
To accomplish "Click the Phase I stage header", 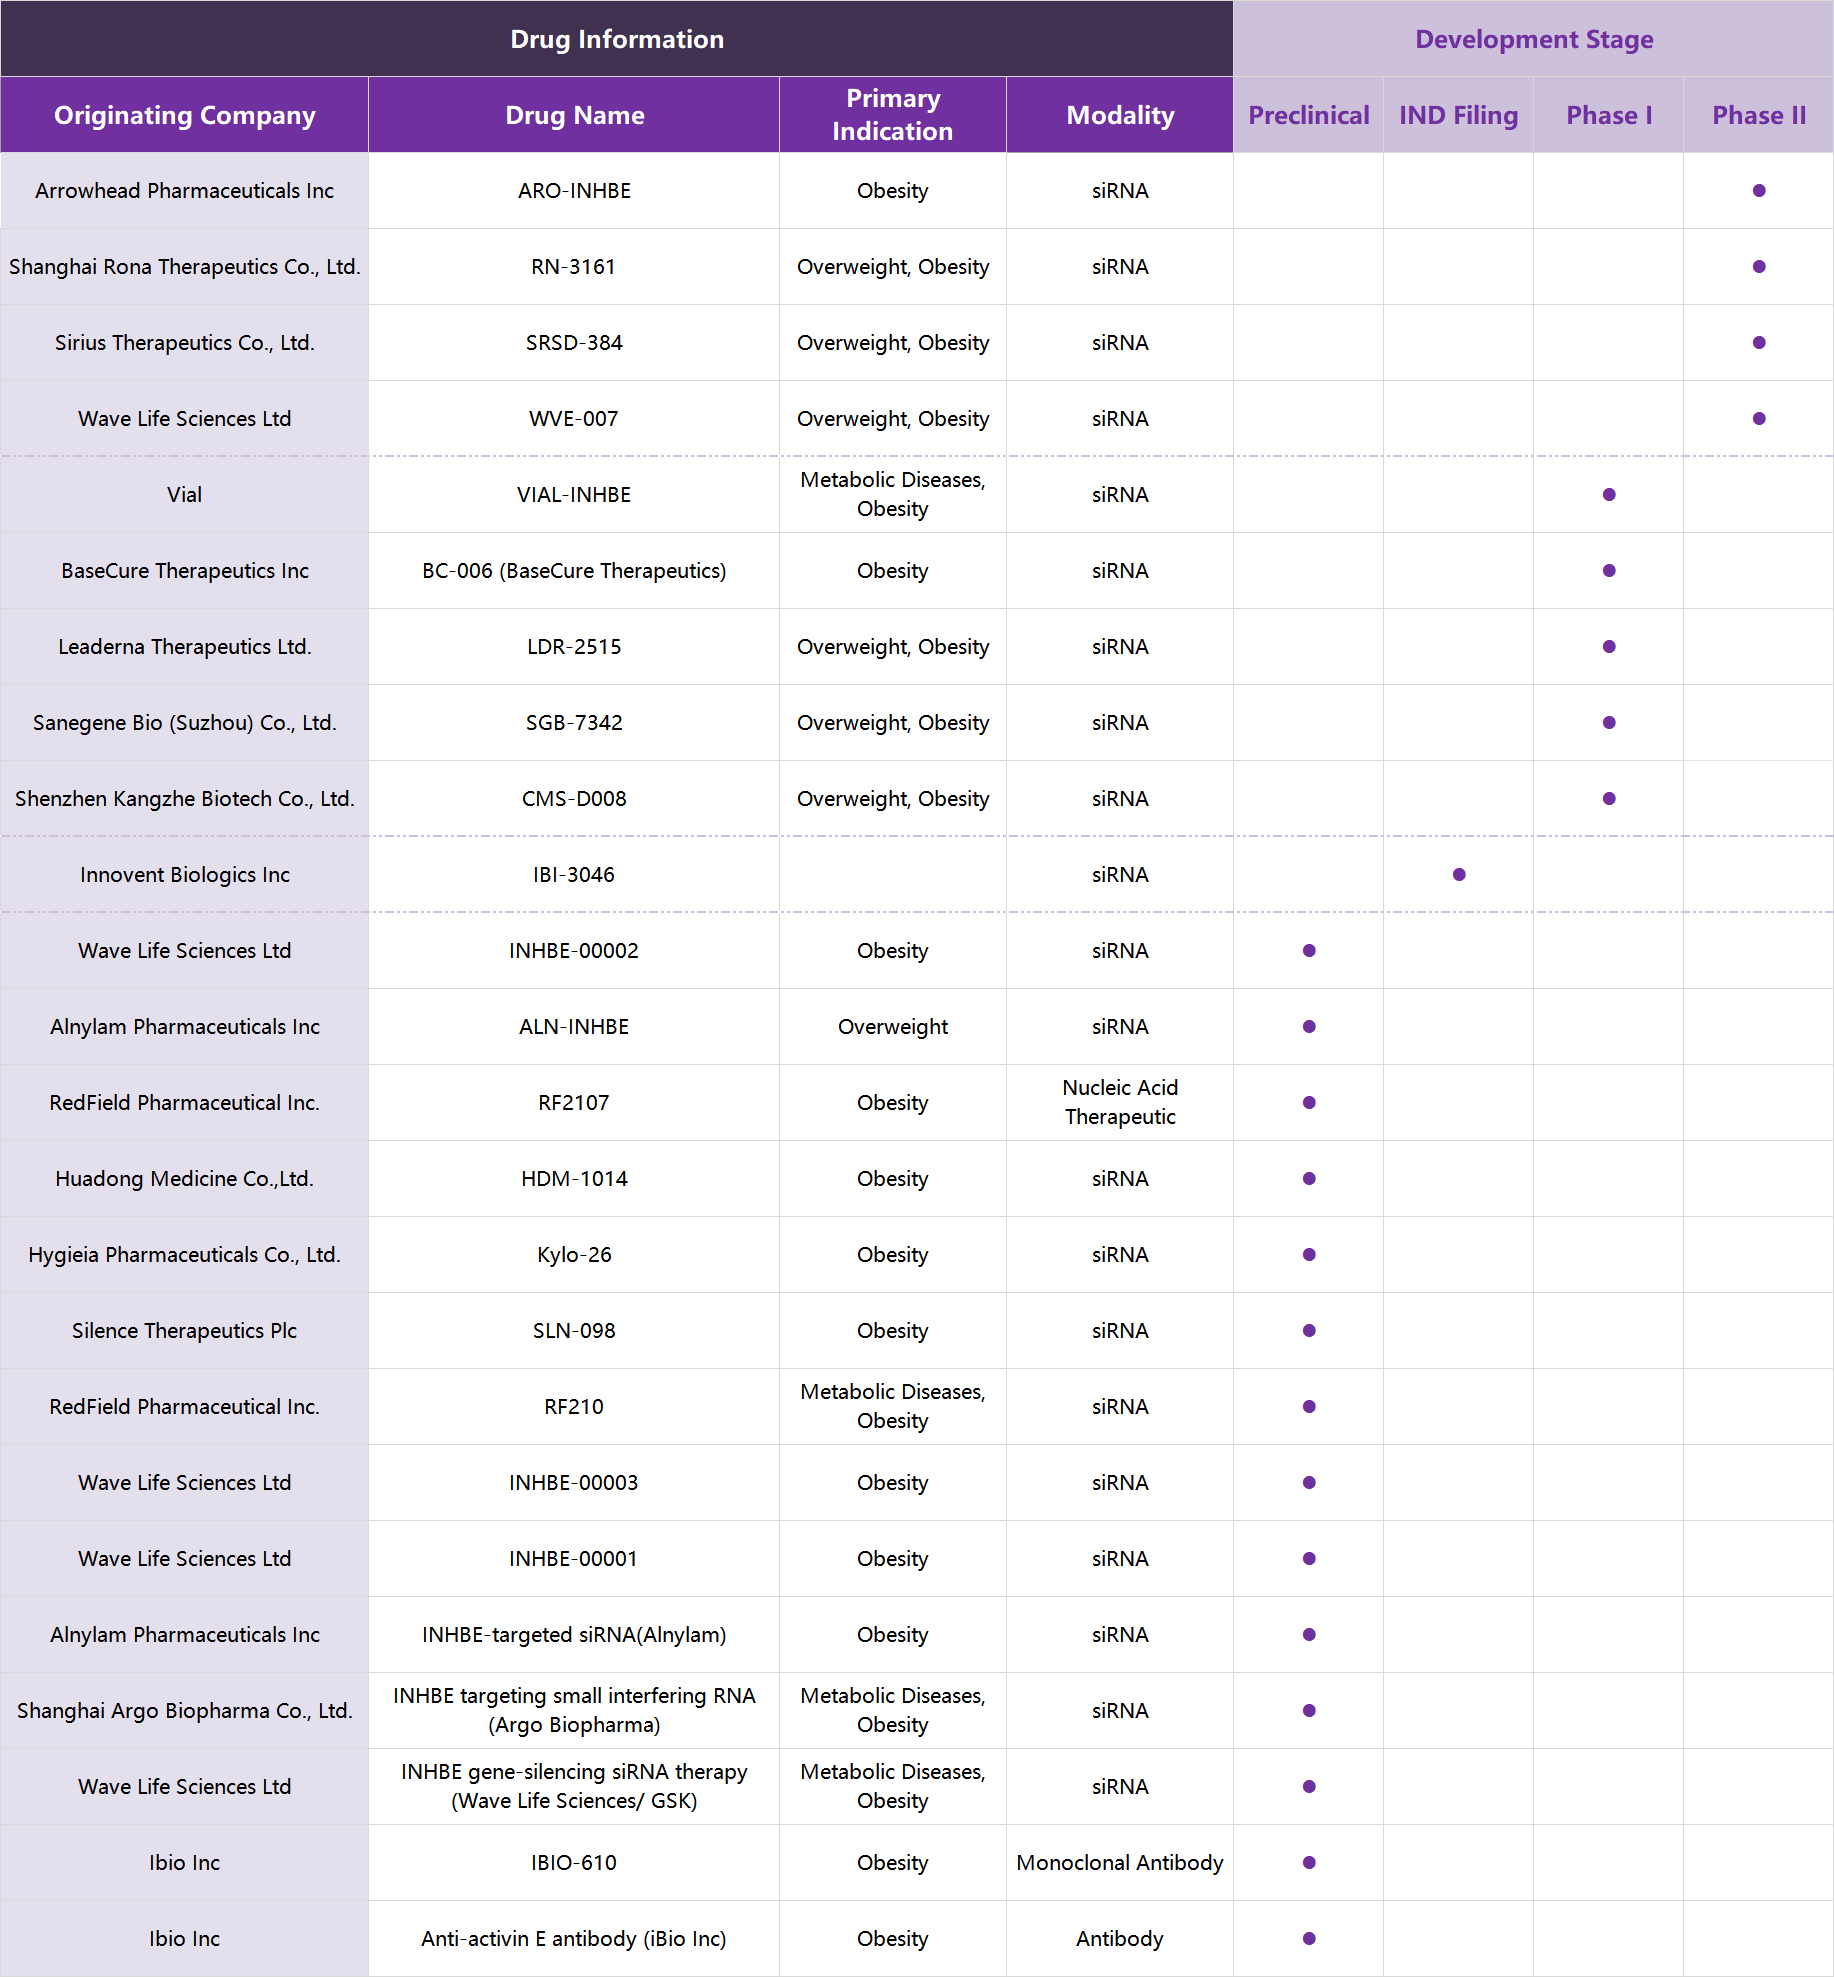I will point(1608,115).
